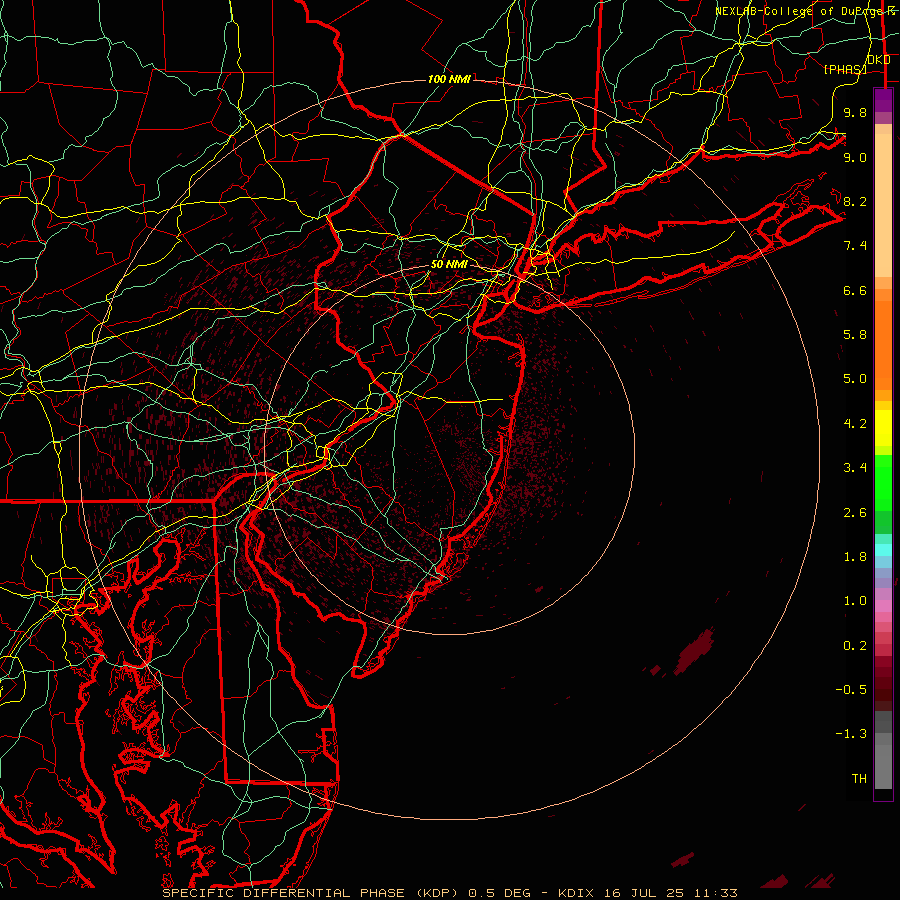Click the 7.4 scale value
The image size is (900, 900).
click(855, 246)
